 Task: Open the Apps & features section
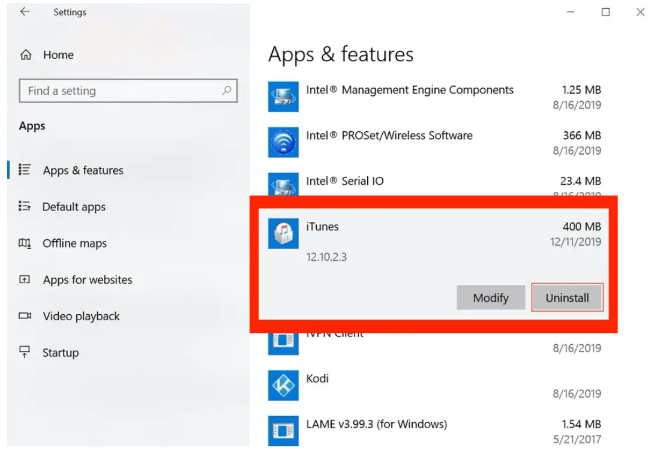pyautogui.click(x=83, y=171)
